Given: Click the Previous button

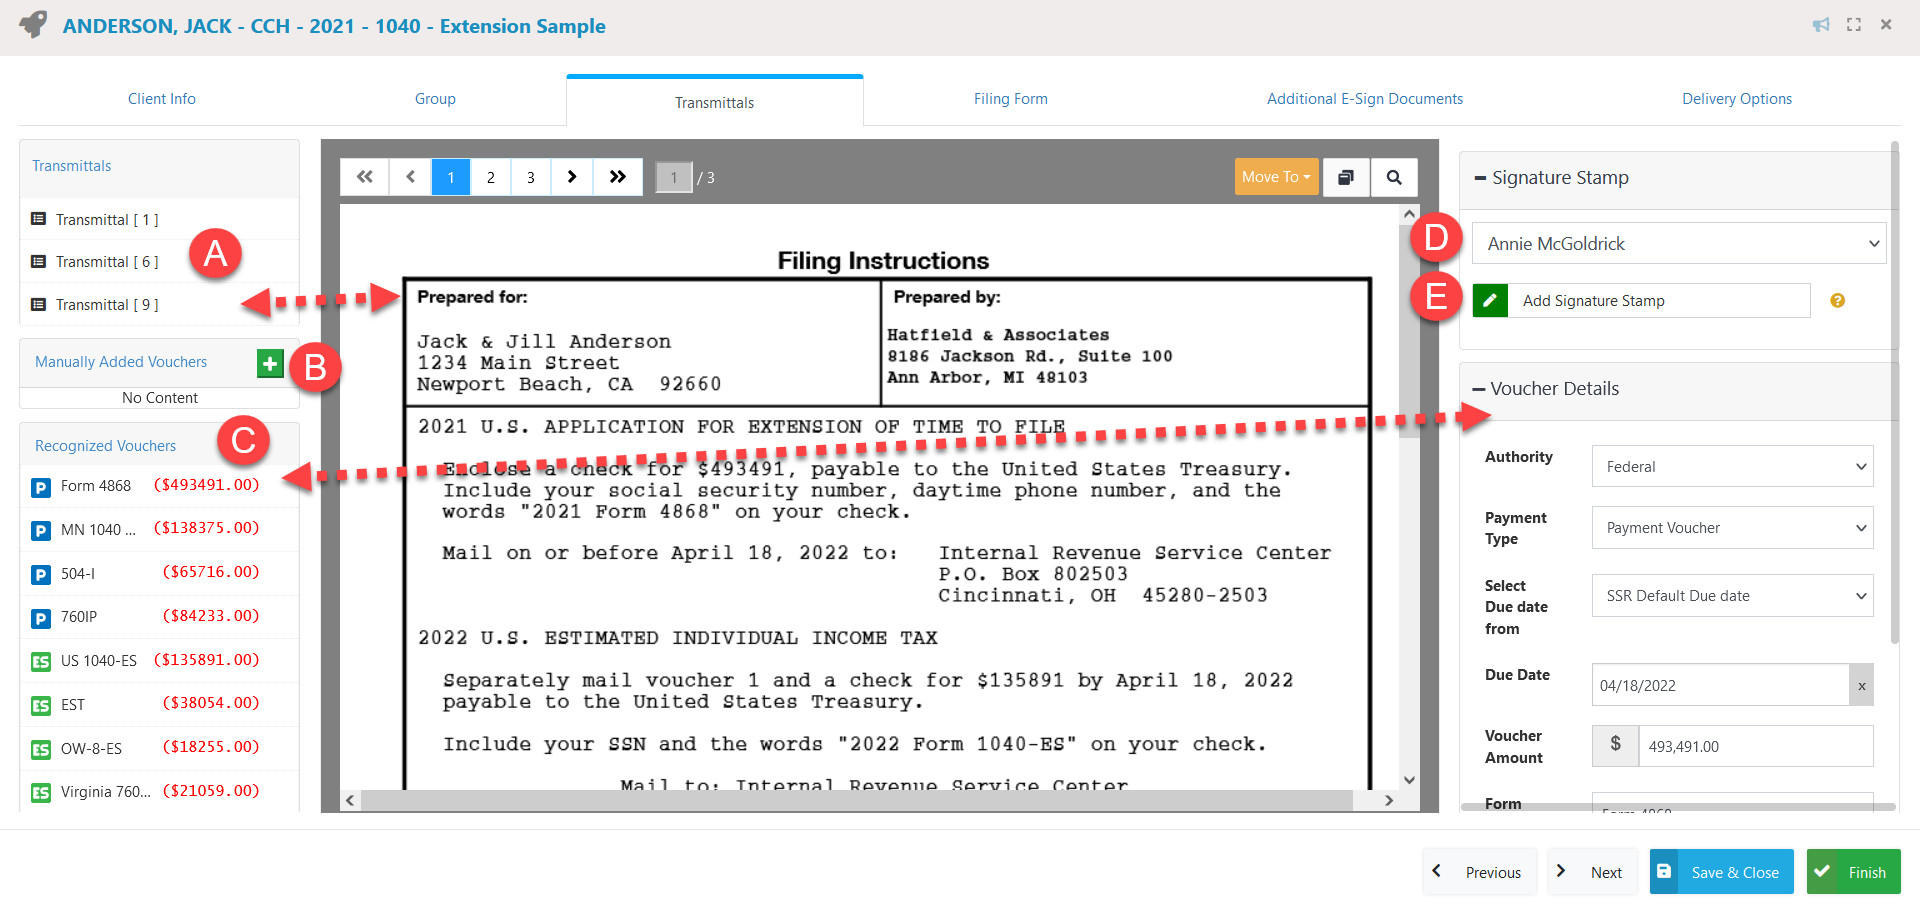Looking at the screenshot, I should 1479,872.
